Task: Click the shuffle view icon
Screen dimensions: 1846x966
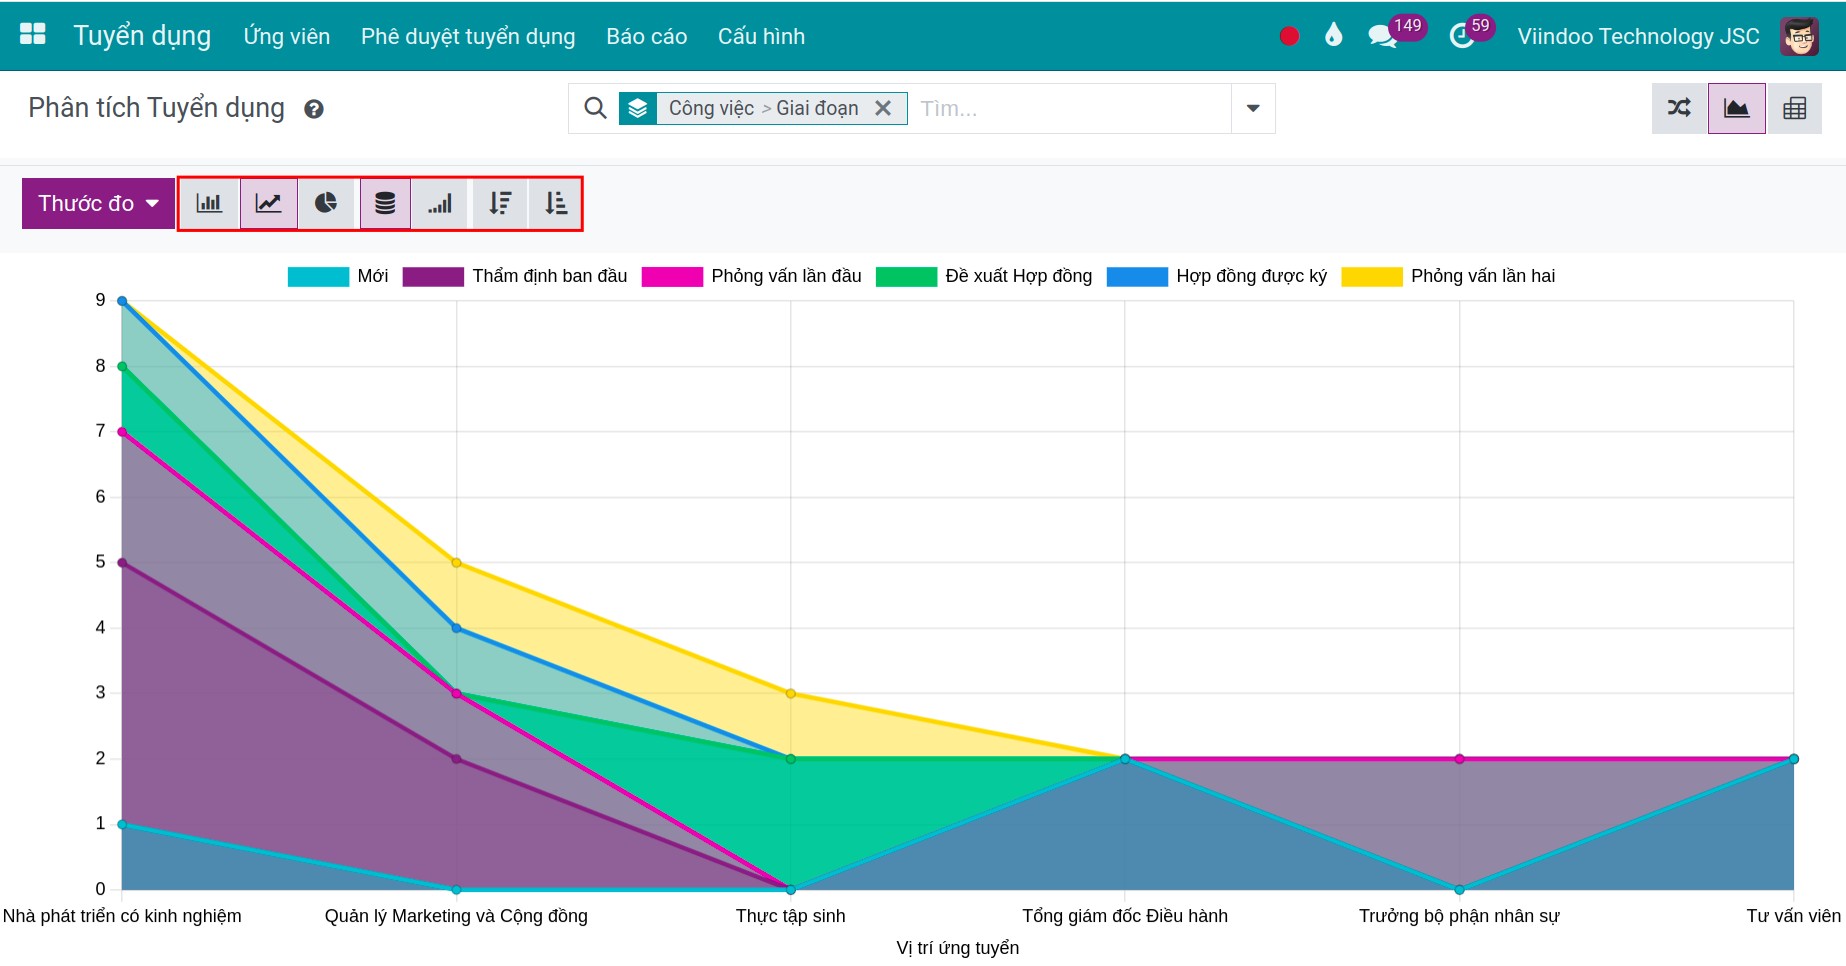Action: pos(1680,108)
